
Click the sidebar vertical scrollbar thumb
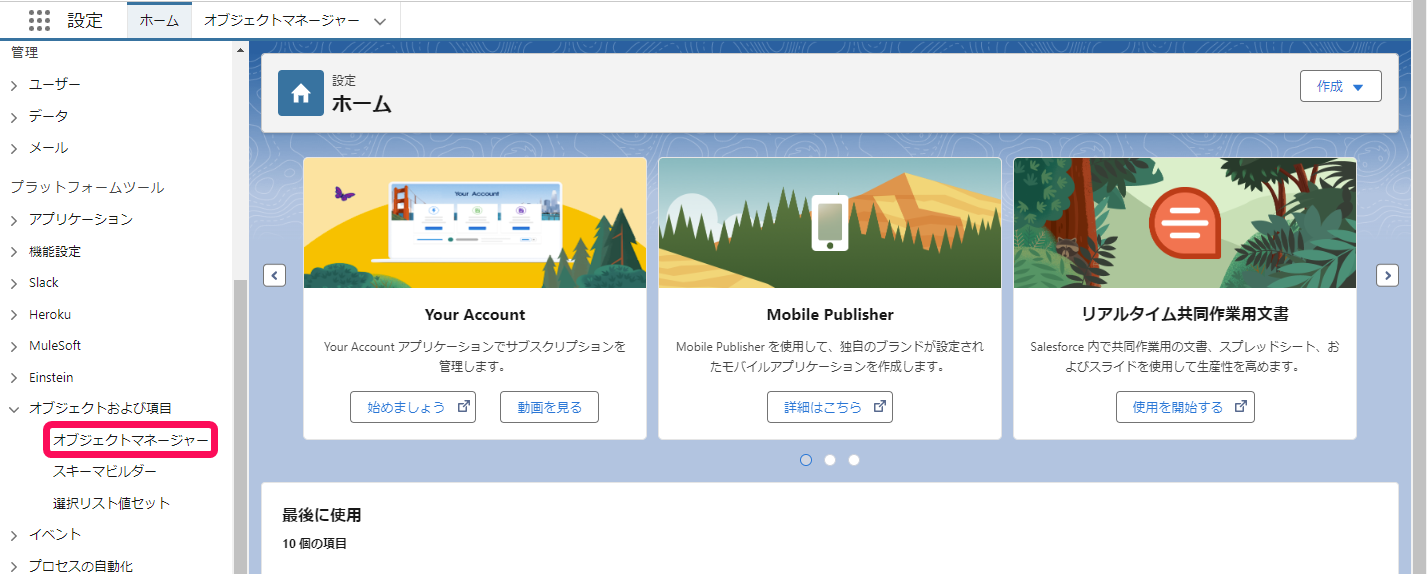point(240,426)
